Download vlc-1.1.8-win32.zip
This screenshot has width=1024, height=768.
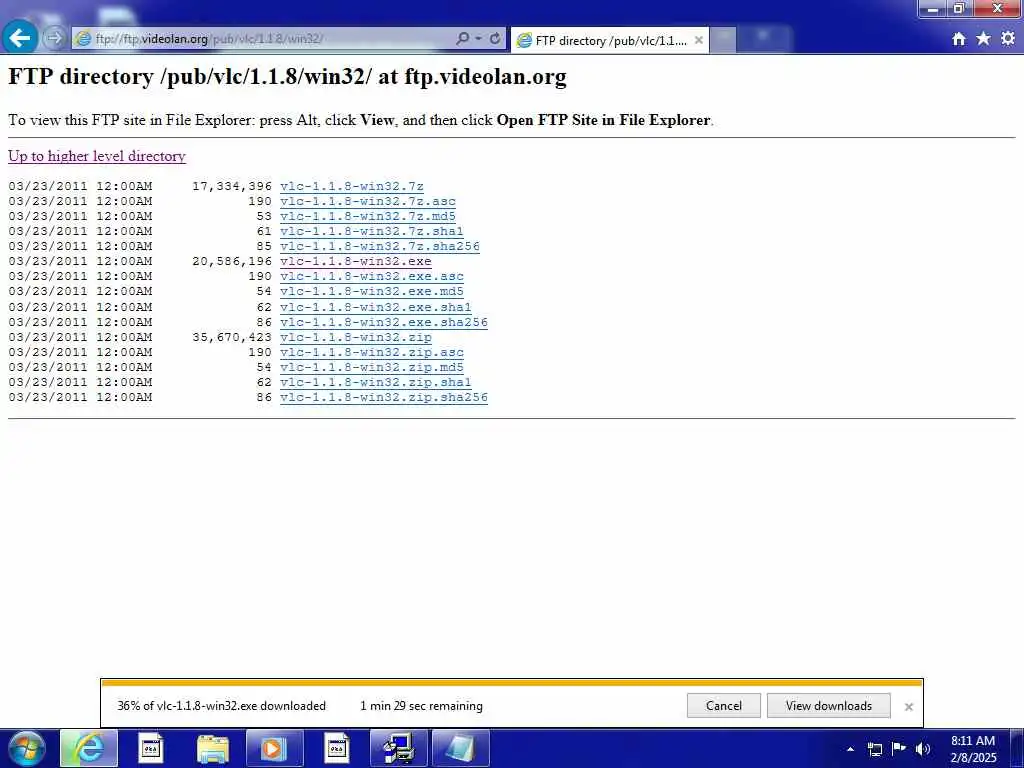tap(356, 337)
